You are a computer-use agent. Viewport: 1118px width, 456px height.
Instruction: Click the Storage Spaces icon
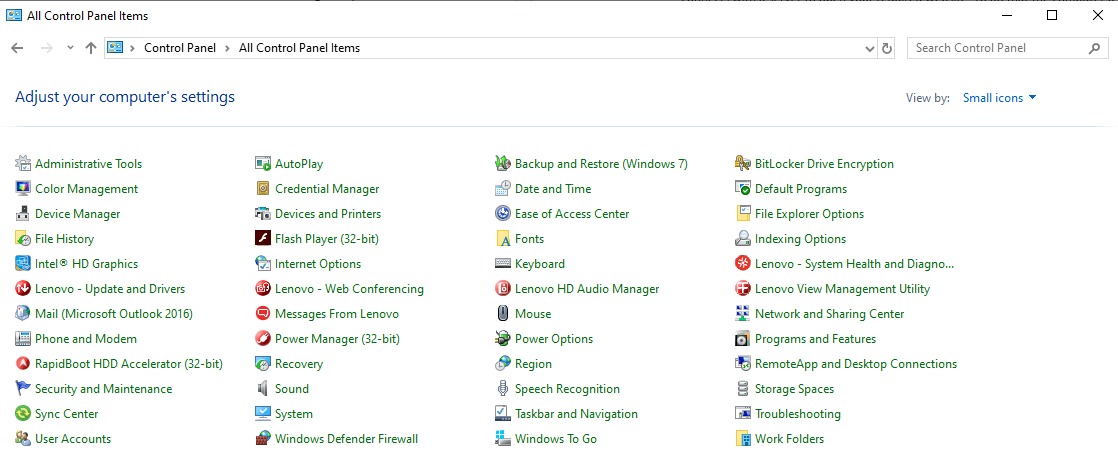[743, 389]
